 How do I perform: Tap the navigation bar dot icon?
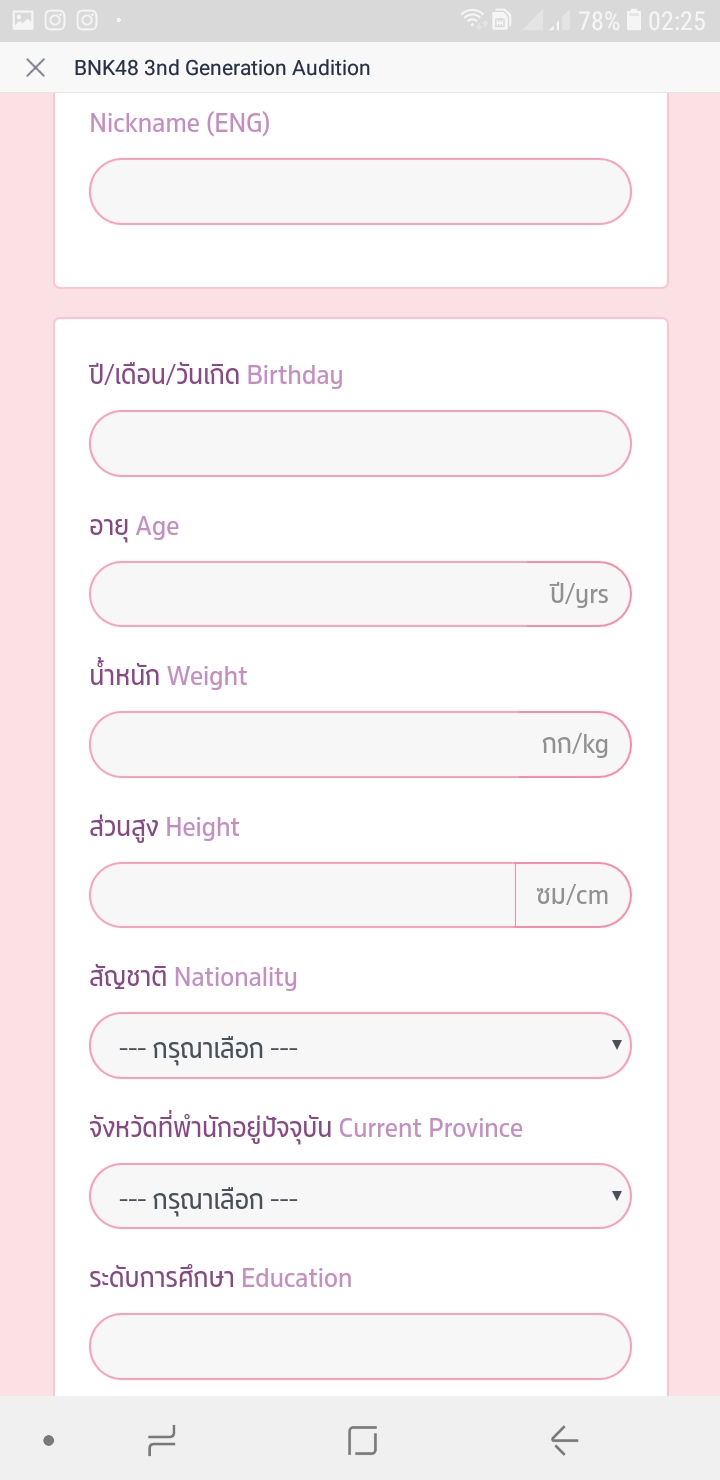(48, 1440)
